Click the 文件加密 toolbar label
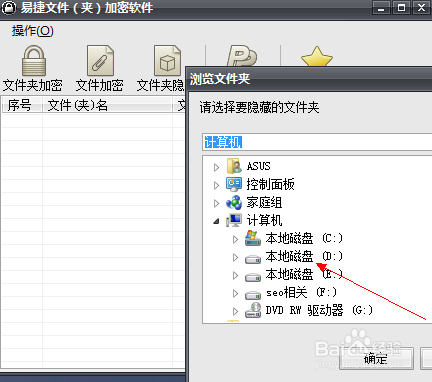Screen dimensions: 432x382 100,85
